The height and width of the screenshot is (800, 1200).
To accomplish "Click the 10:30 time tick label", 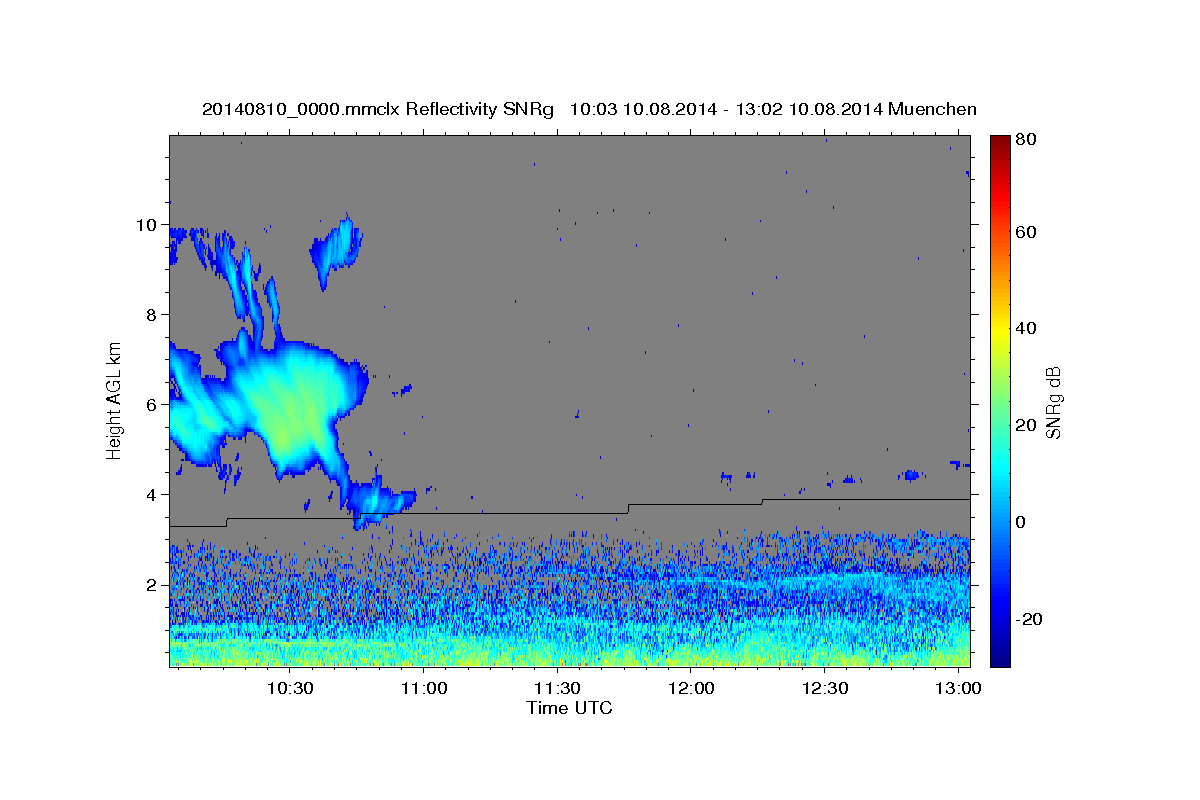I will coord(291,689).
